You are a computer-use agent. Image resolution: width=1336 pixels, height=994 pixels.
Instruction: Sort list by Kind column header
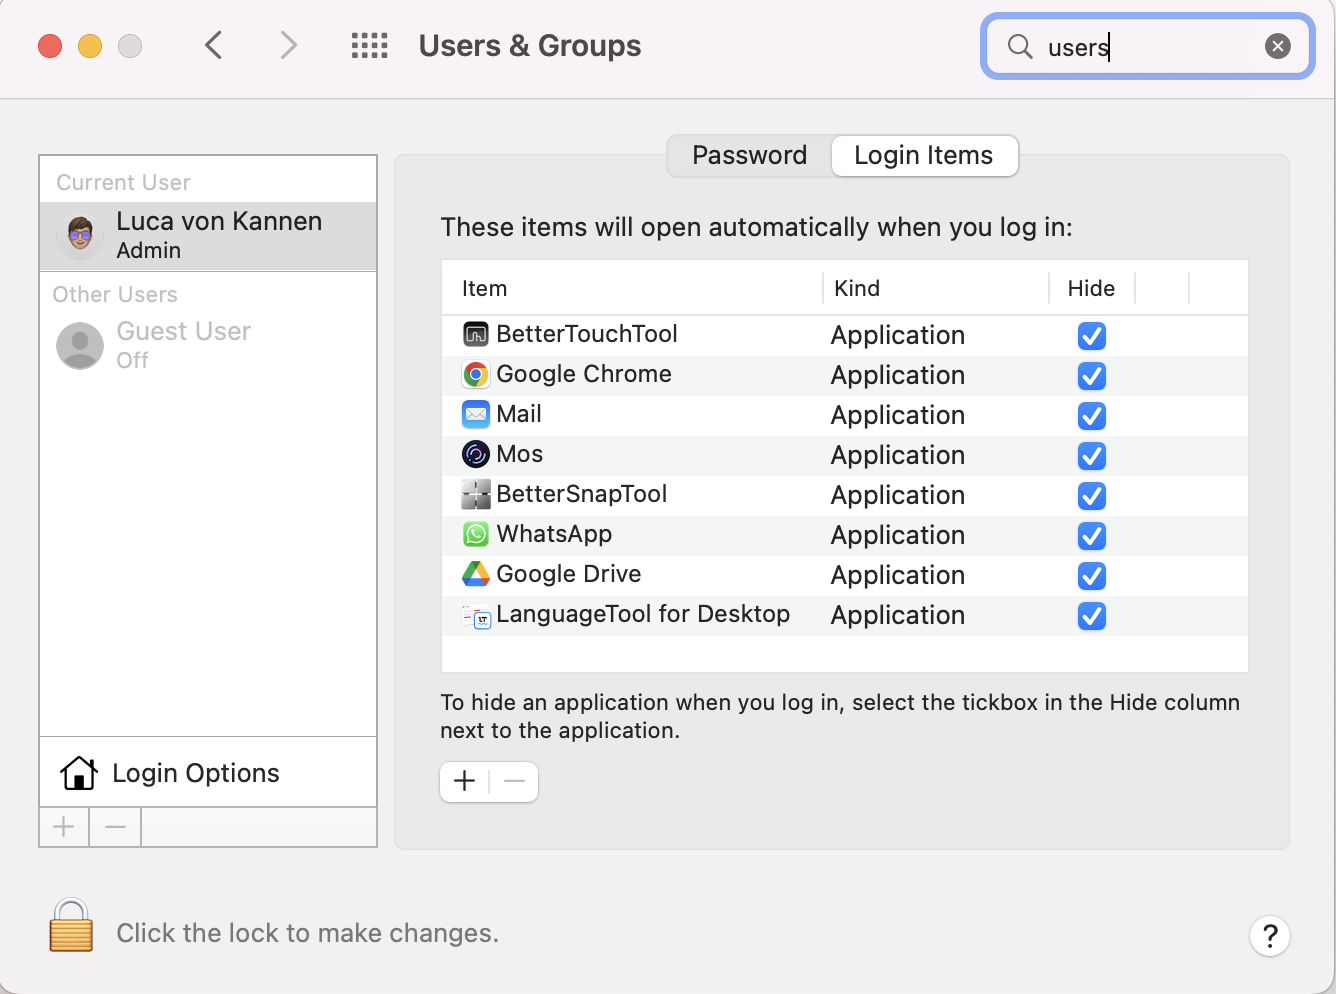857,289
